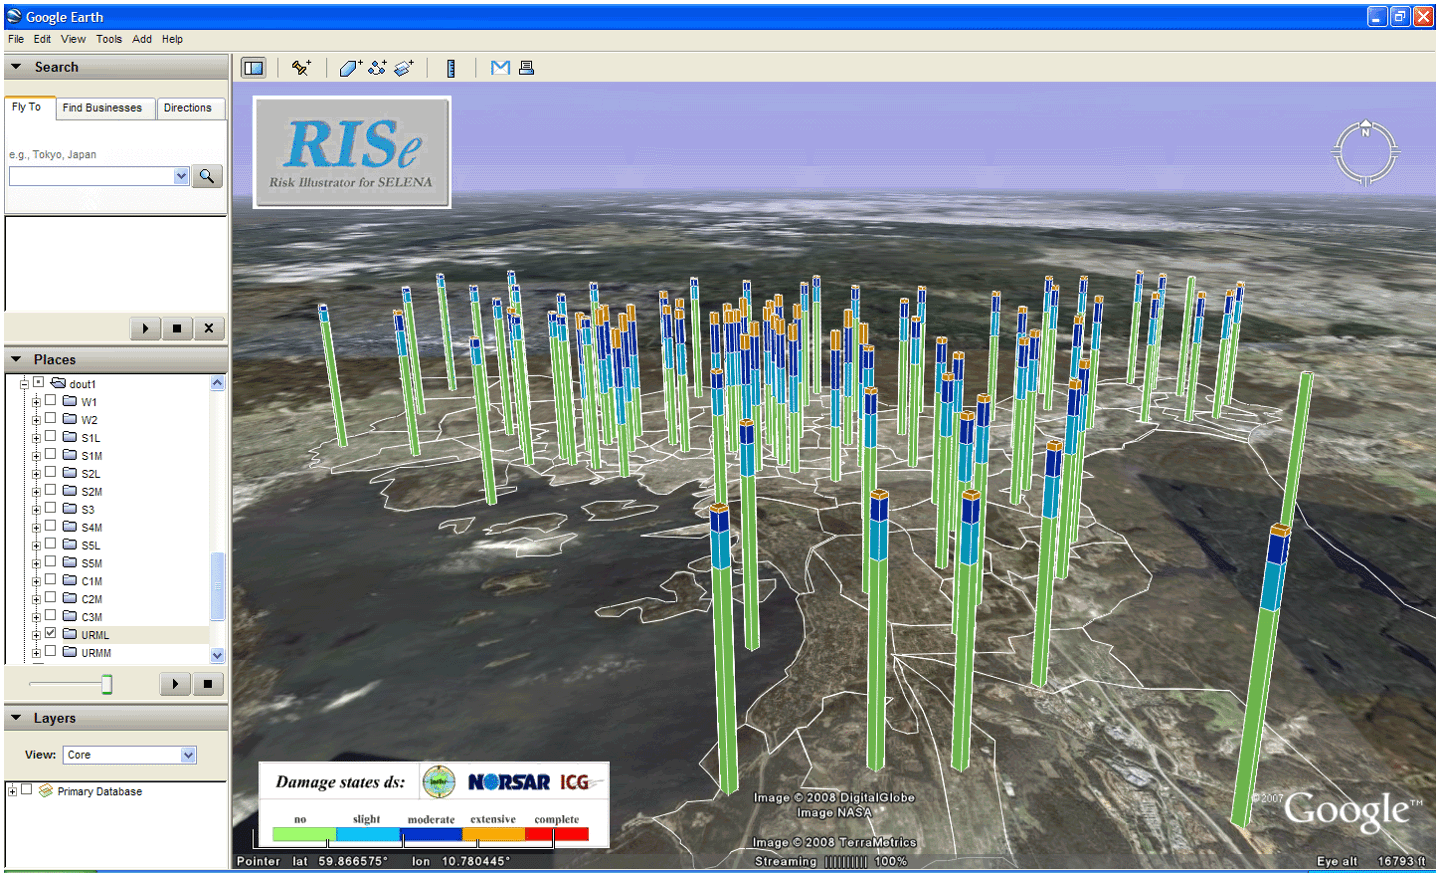Click the Add Placemark pushpin icon
The width and height of the screenshot is (1440, 873).
pyautogui.click(x=301, y=68)
